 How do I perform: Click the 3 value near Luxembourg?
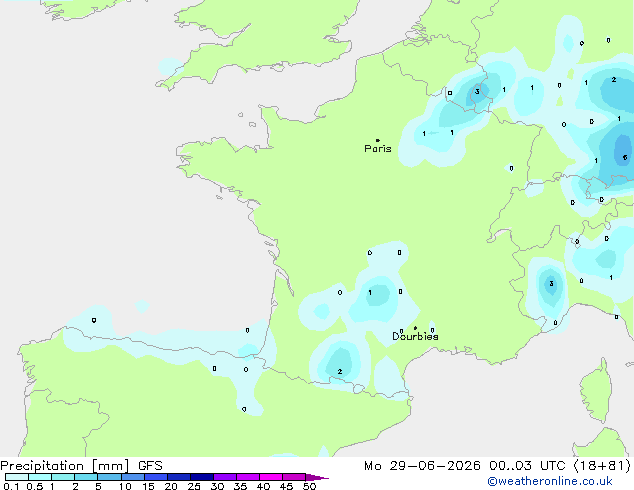(x=477, y=92)
